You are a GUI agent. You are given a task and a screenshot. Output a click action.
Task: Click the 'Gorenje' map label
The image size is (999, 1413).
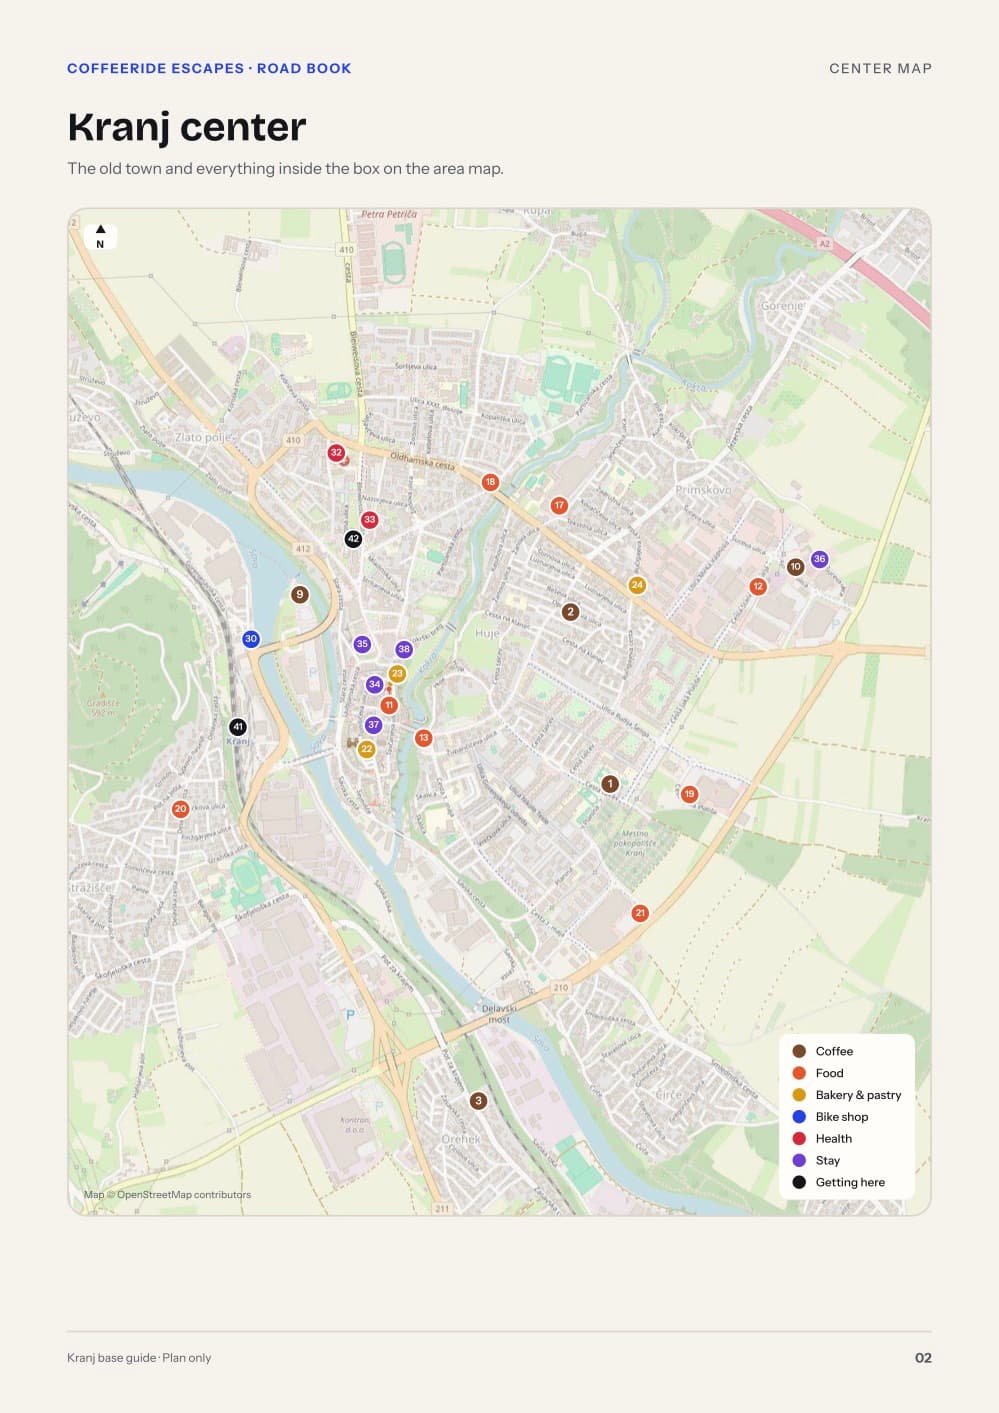783,306
